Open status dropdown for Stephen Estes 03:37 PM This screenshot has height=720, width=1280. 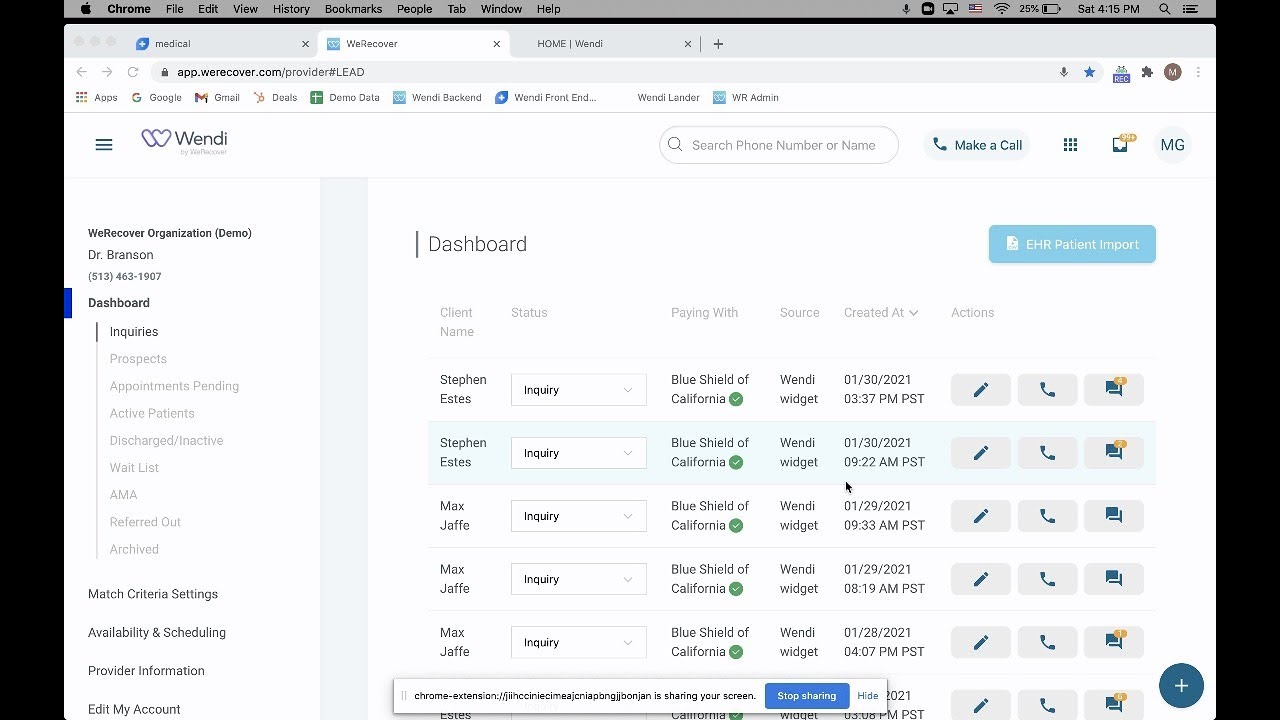click(579, 390)
